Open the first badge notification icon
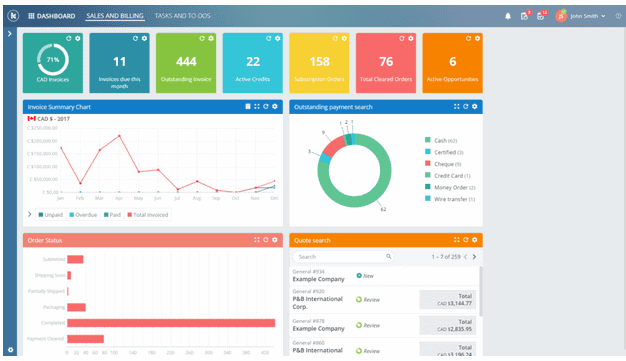The image size is (626, 361). (x=525, y=16)
